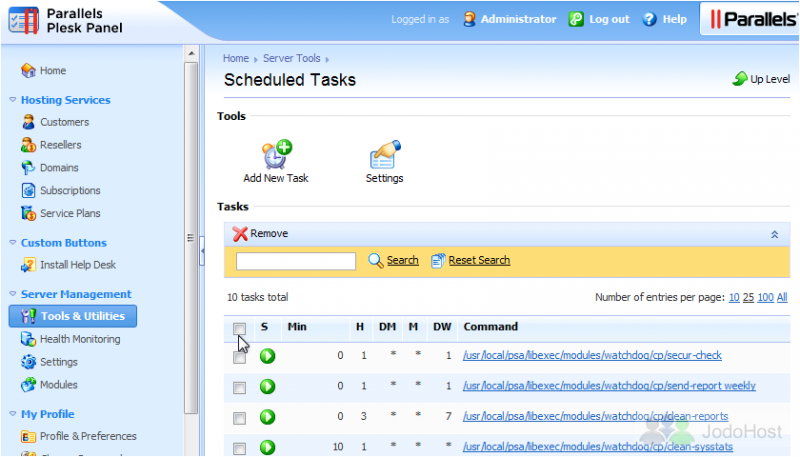Collapse the Custom Buttons section
This screenshot has width=800, height=457.
[x=13, y=243]
